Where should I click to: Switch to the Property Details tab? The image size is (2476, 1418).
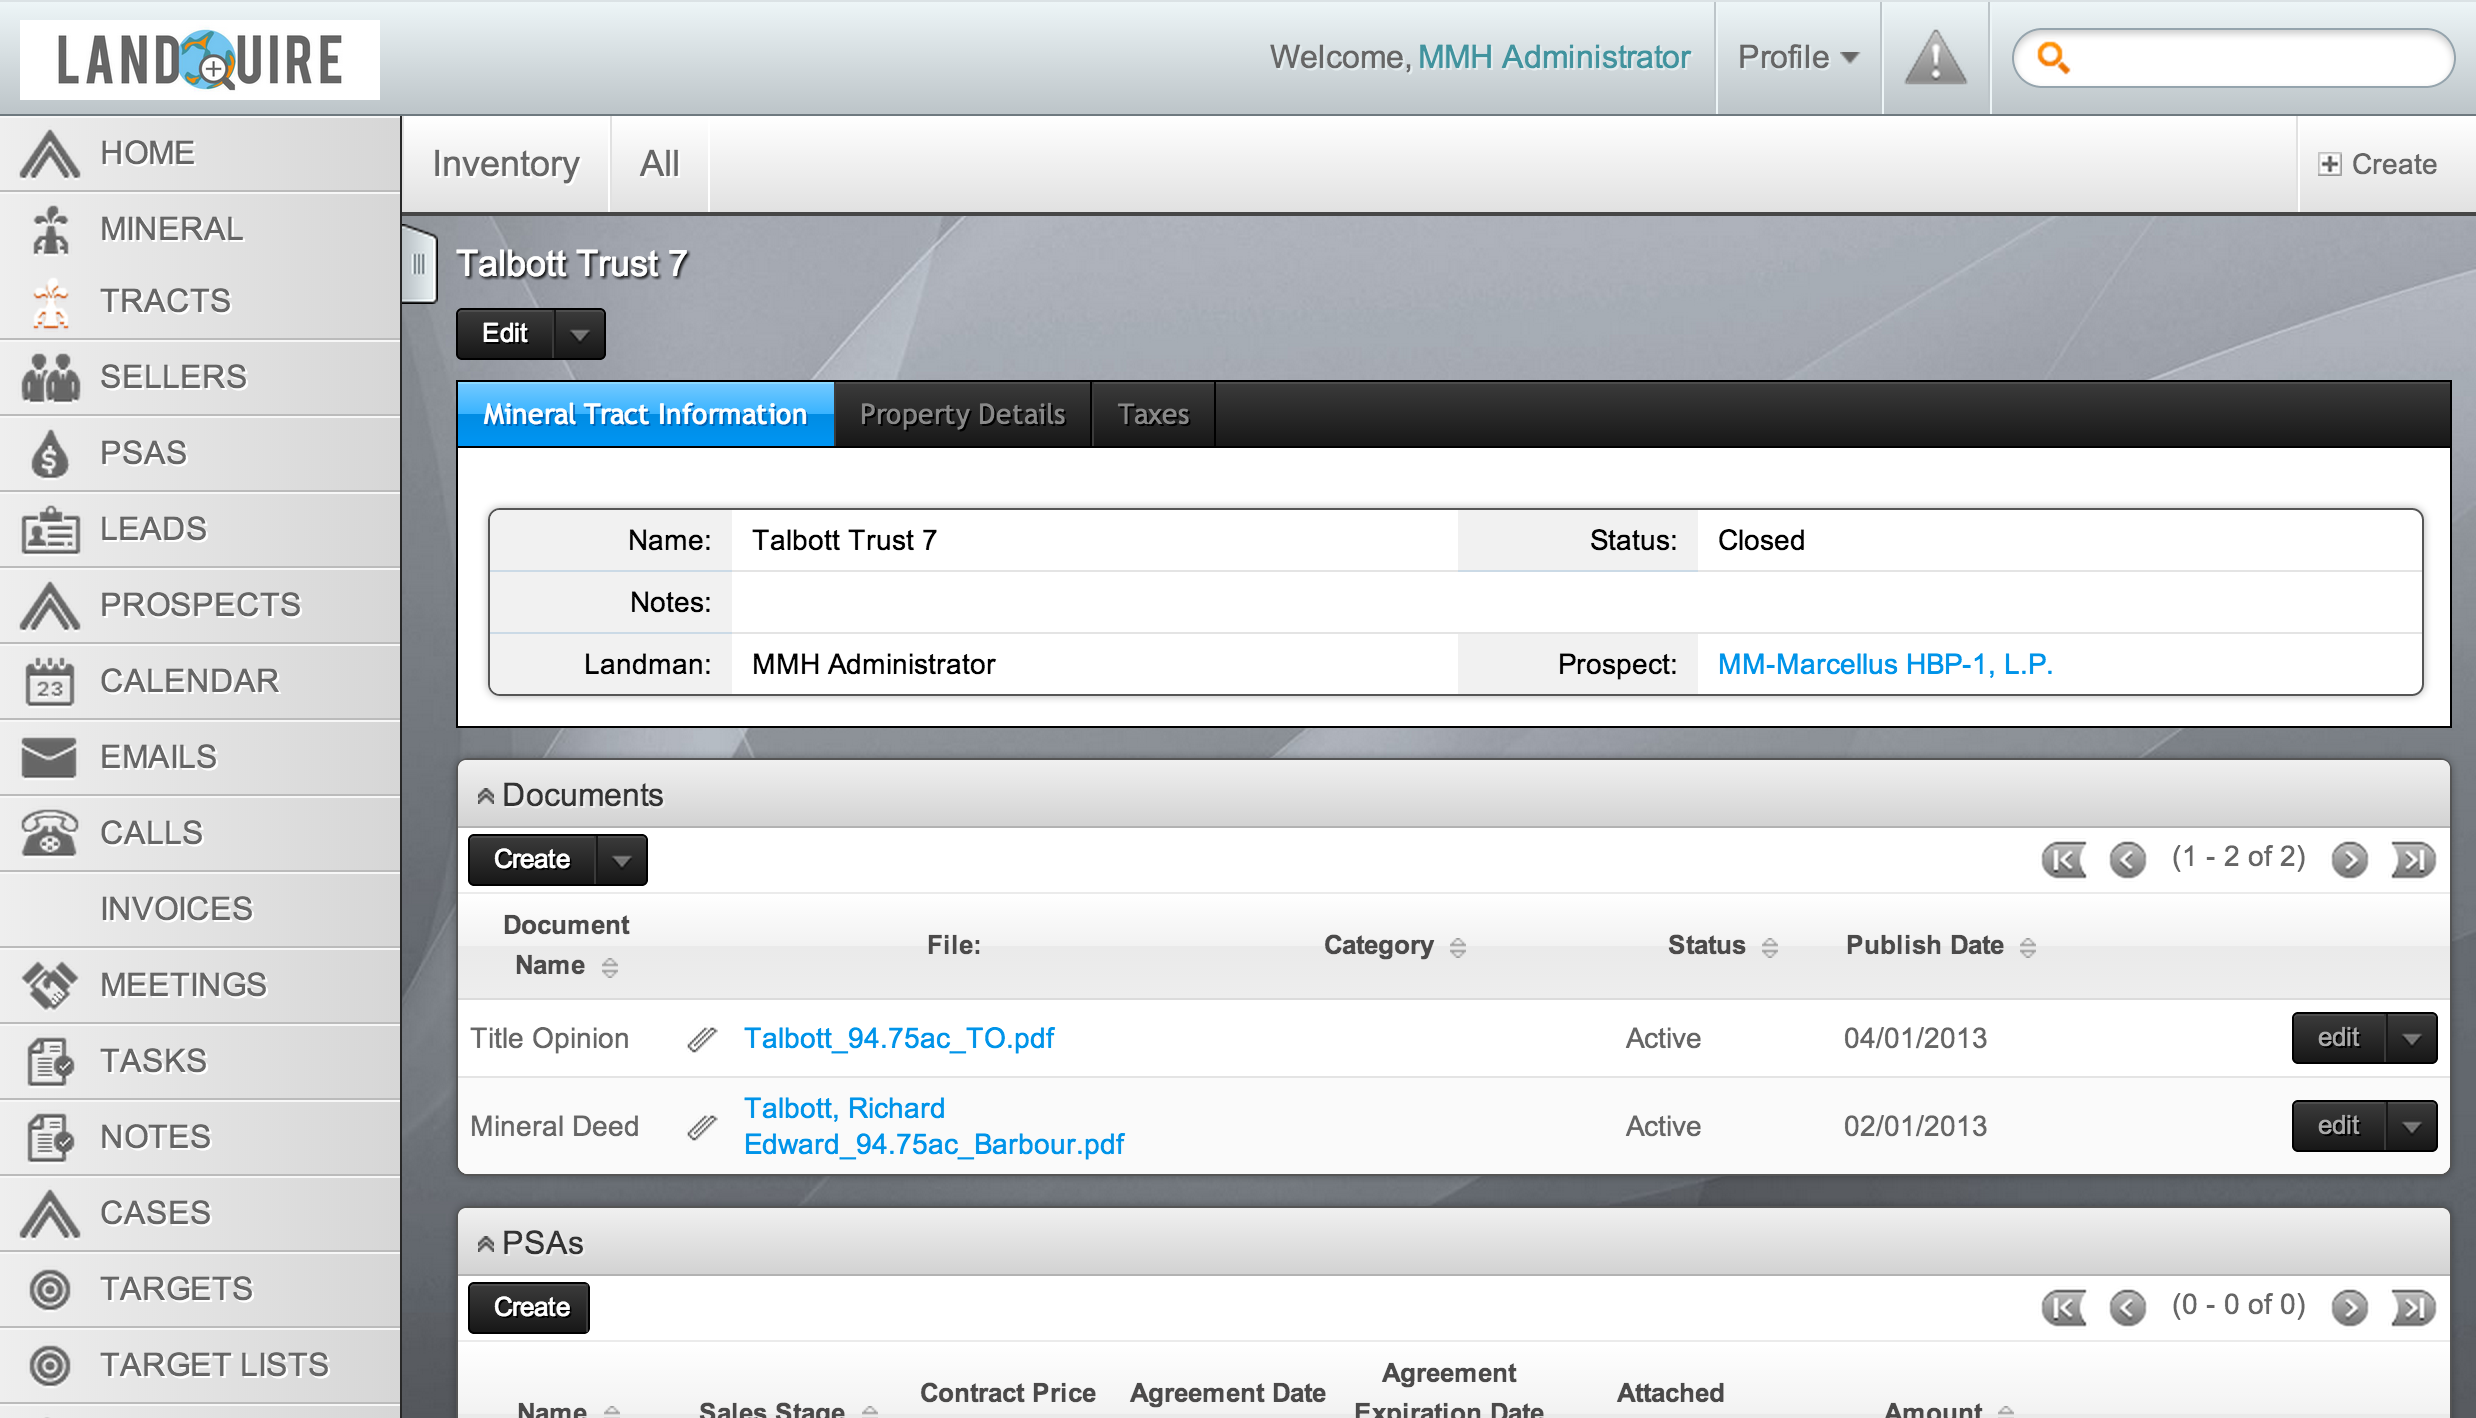[x=962, y=414]
